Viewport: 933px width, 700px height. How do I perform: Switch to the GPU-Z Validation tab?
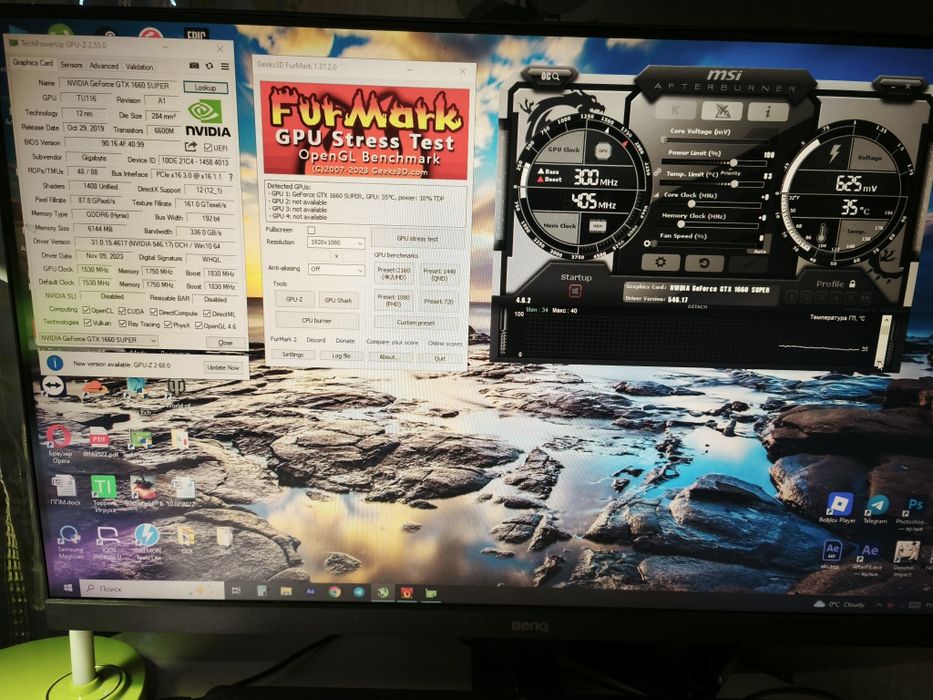pos(139,67)
